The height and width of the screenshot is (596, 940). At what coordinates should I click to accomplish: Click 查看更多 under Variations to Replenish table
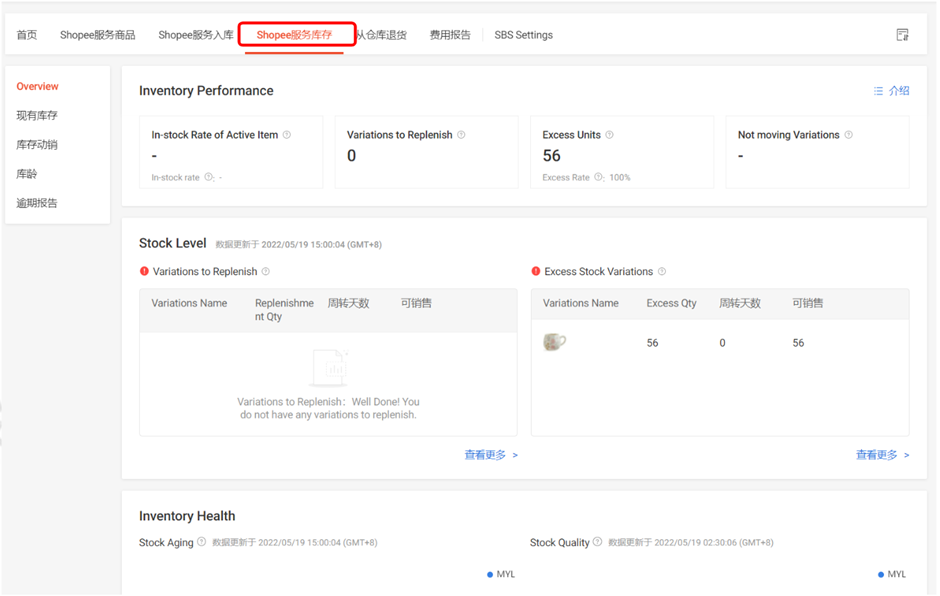click(x=491, y=455)
